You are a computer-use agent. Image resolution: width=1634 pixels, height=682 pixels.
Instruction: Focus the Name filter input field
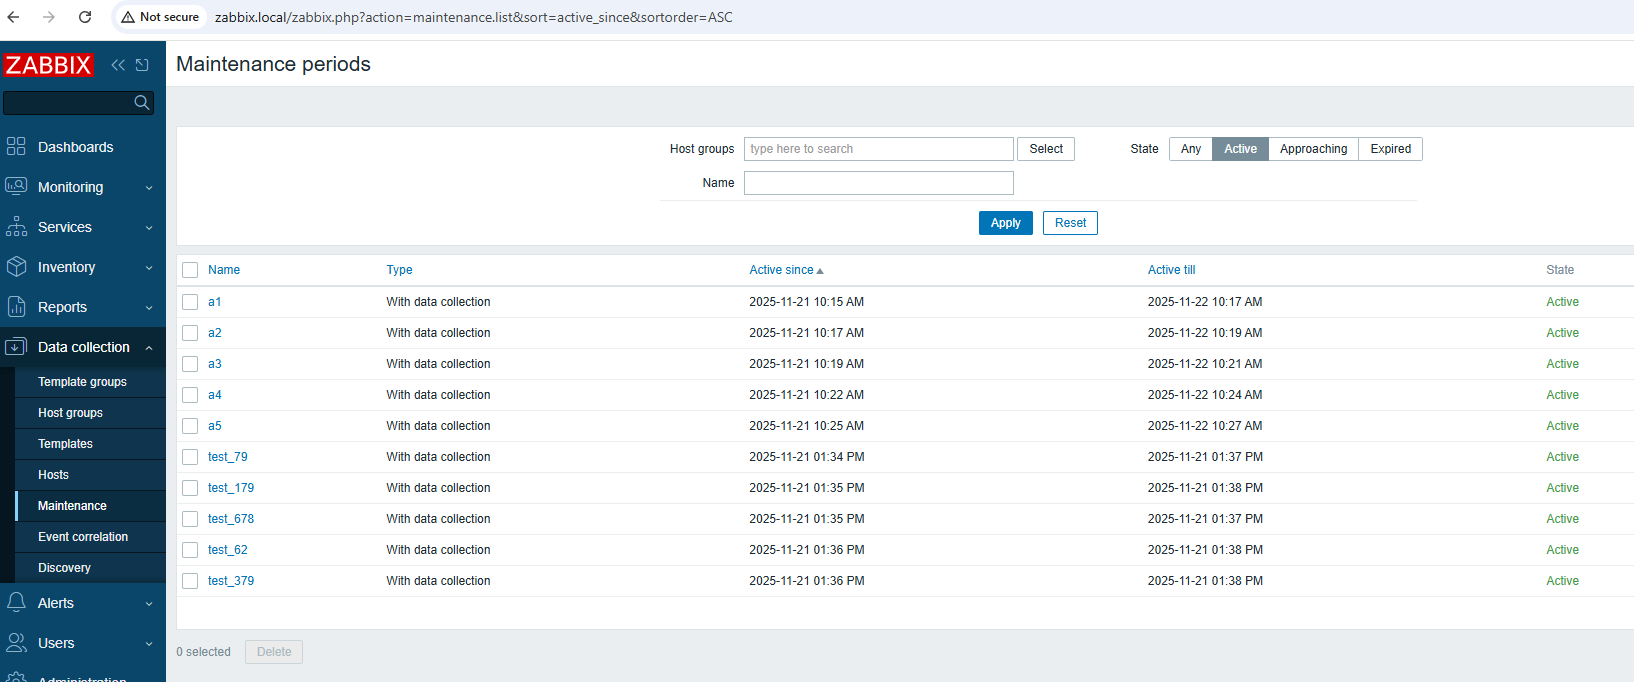pyautogui.click(x=878, y=183)
